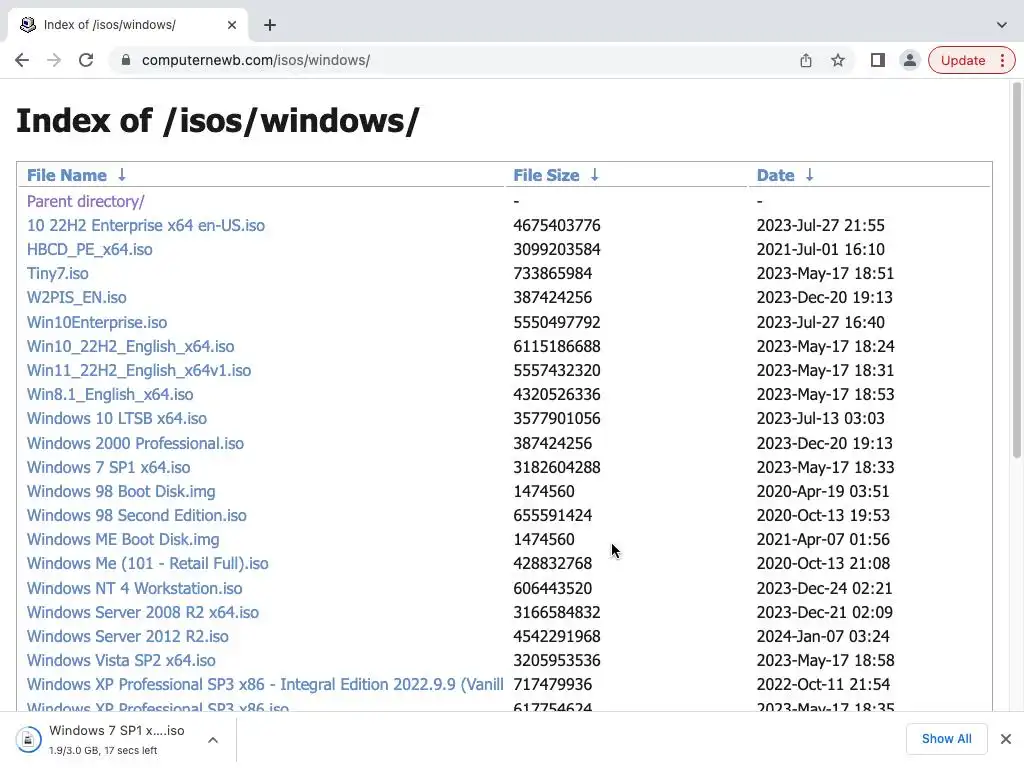Reload the current page
Image resolution: width=1024 pixels, height=768 pixels.
coord(86,60)
